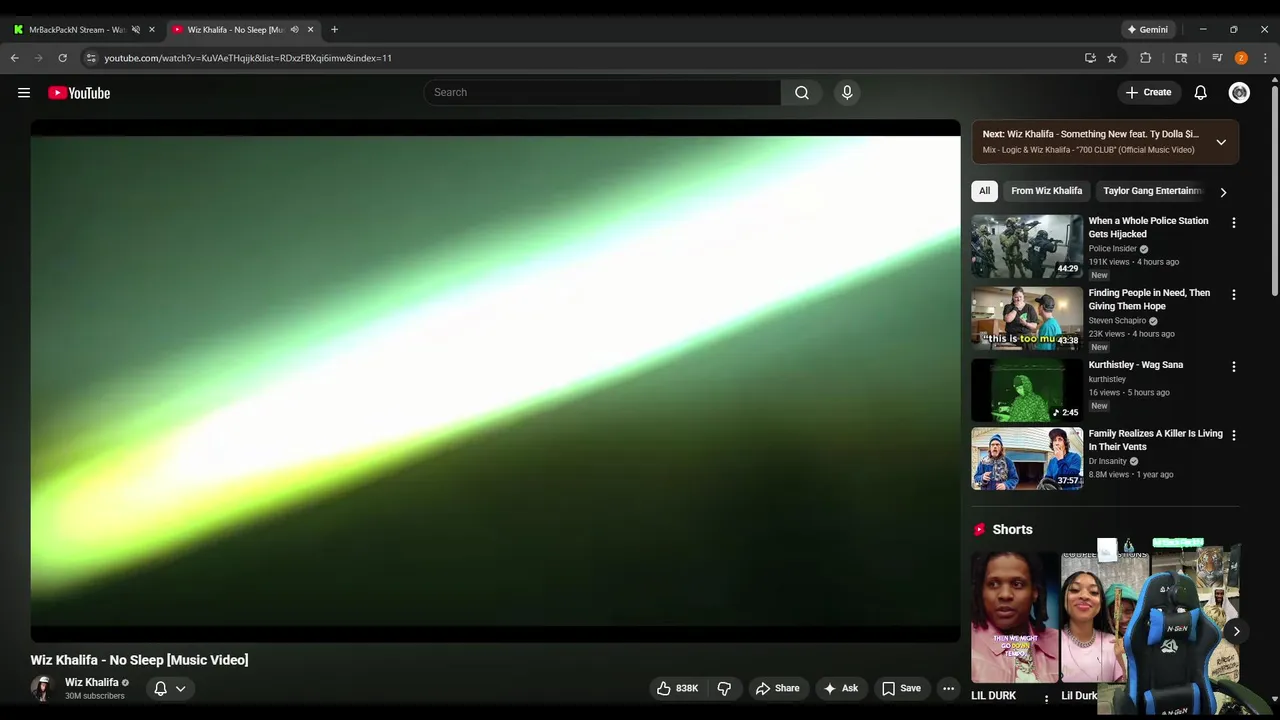Open the Chrome extensions puzzle icon
Viewport: 1280px width, 720px height.
coord(1146,58)
